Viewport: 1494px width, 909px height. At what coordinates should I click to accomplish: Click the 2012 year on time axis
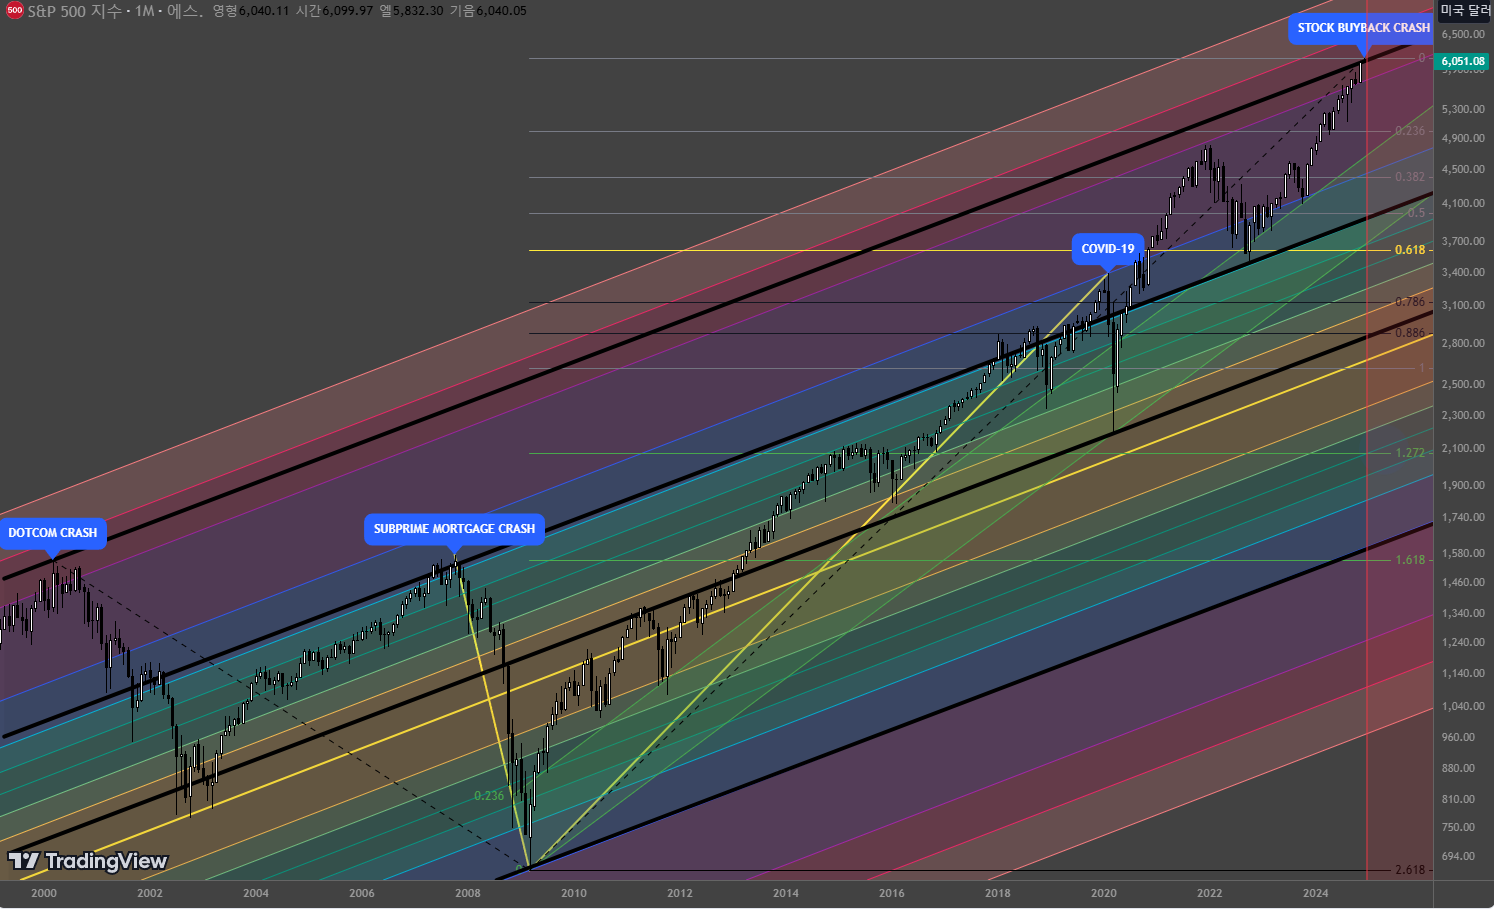point(680,893)
